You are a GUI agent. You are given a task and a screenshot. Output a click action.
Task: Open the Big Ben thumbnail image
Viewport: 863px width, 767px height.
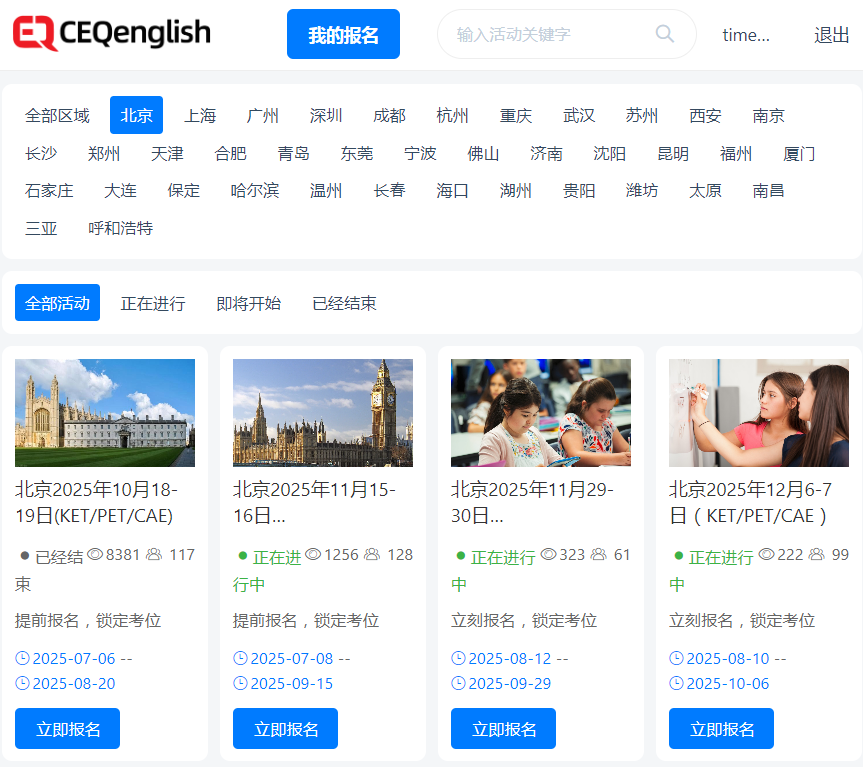323,413
